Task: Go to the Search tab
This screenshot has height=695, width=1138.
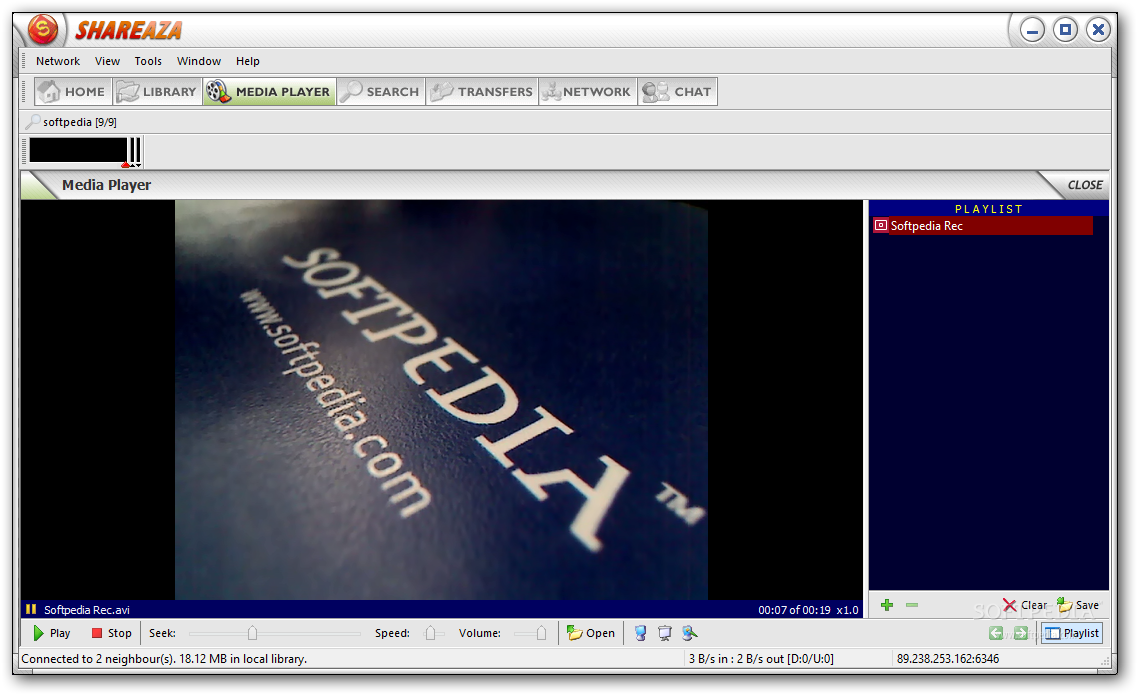Action: point(380,91)
